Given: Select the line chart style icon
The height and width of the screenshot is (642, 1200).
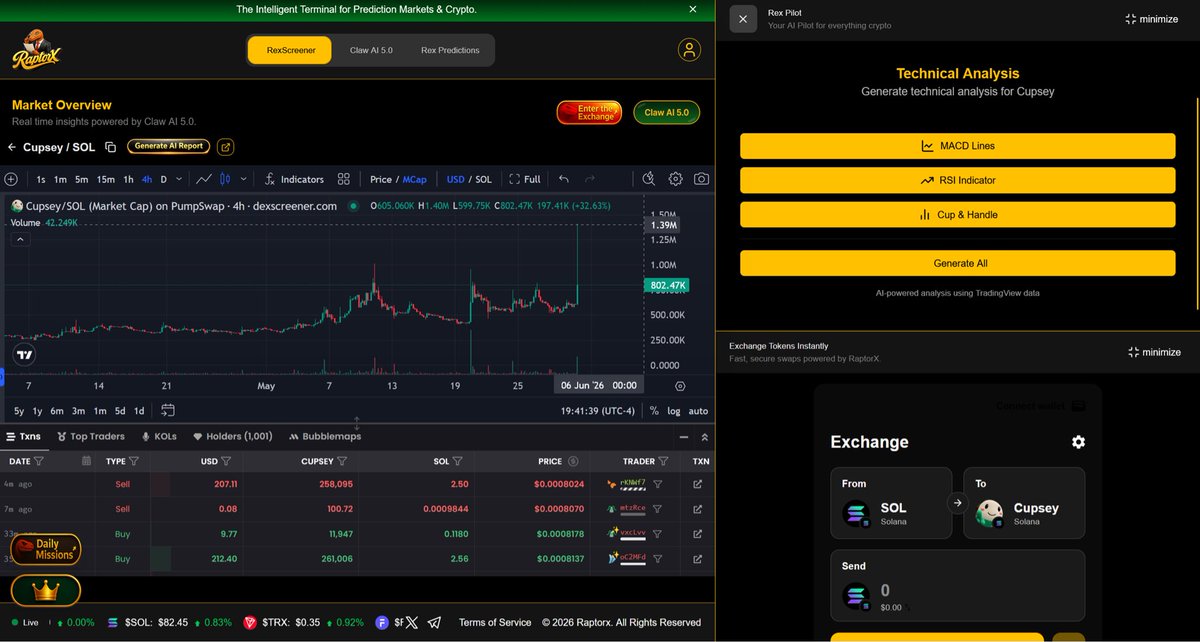Looking at the screenshot, I should point(204,179).
